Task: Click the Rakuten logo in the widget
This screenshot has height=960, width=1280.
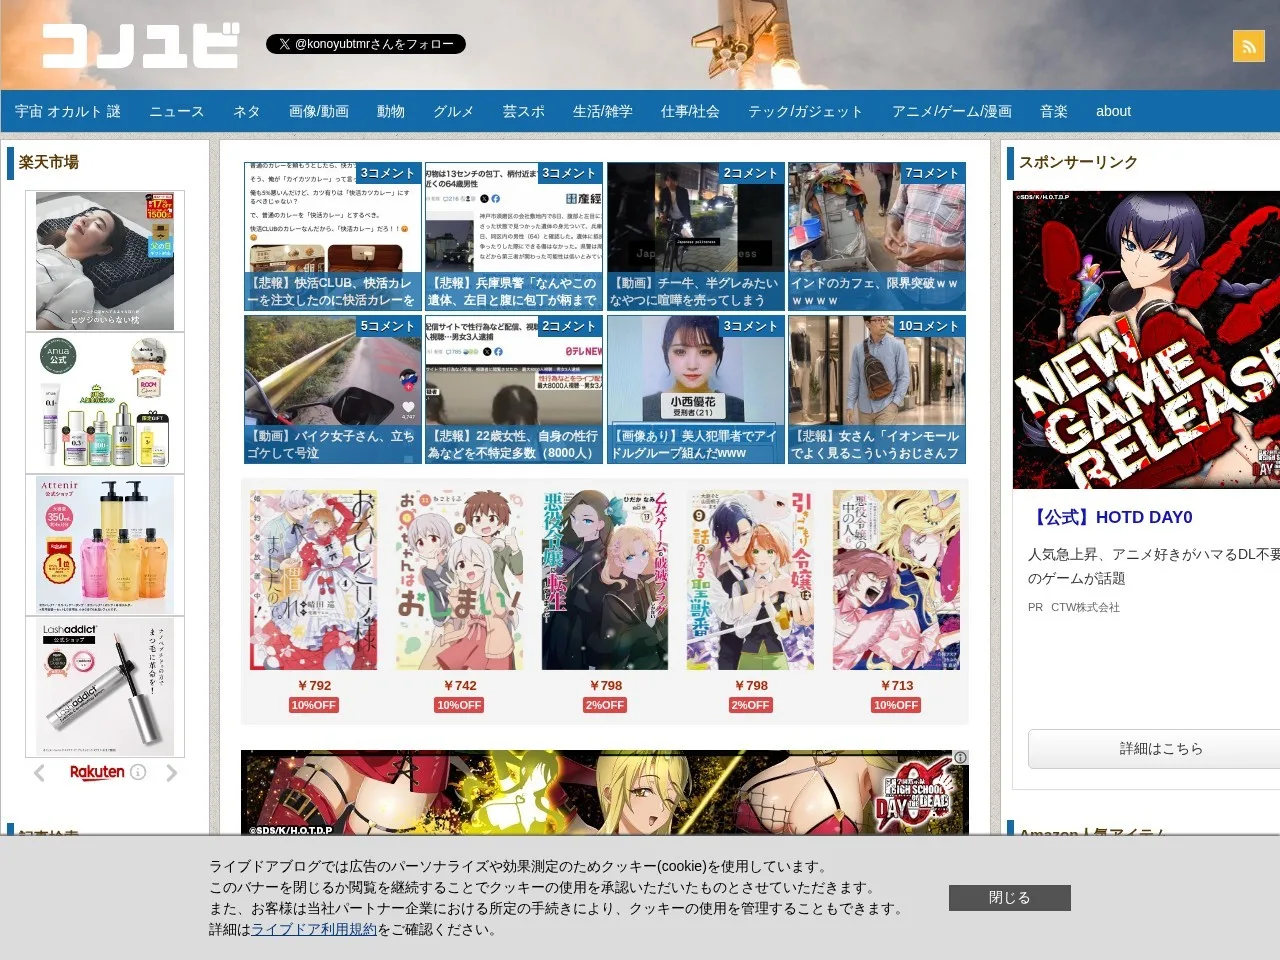Action: (97, 772)
